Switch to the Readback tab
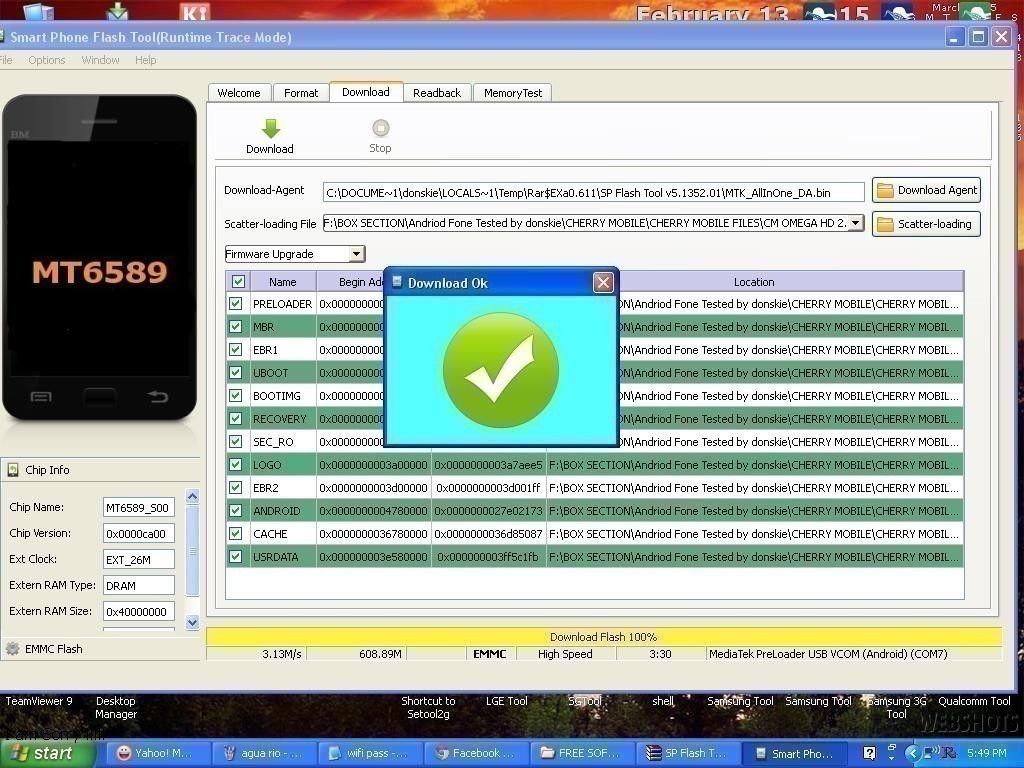 (x=437, y=93)
